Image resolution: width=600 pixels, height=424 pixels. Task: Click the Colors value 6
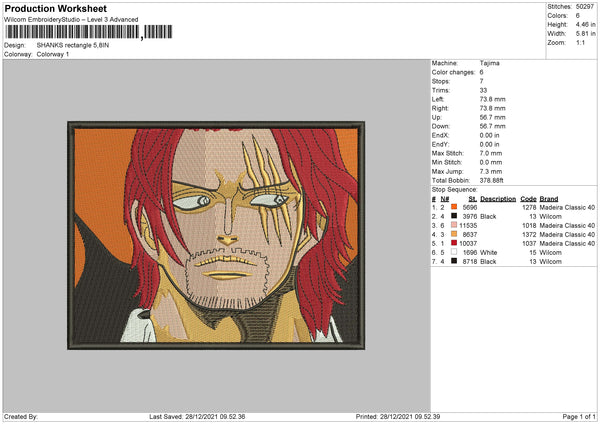pos(577,16)
